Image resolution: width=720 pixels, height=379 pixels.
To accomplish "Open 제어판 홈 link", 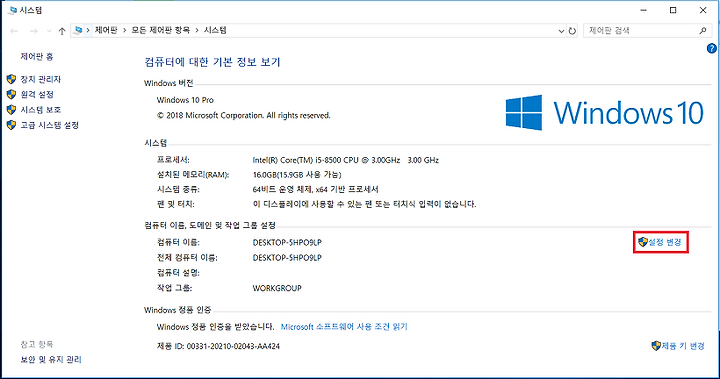I will (x=37, y=57).
